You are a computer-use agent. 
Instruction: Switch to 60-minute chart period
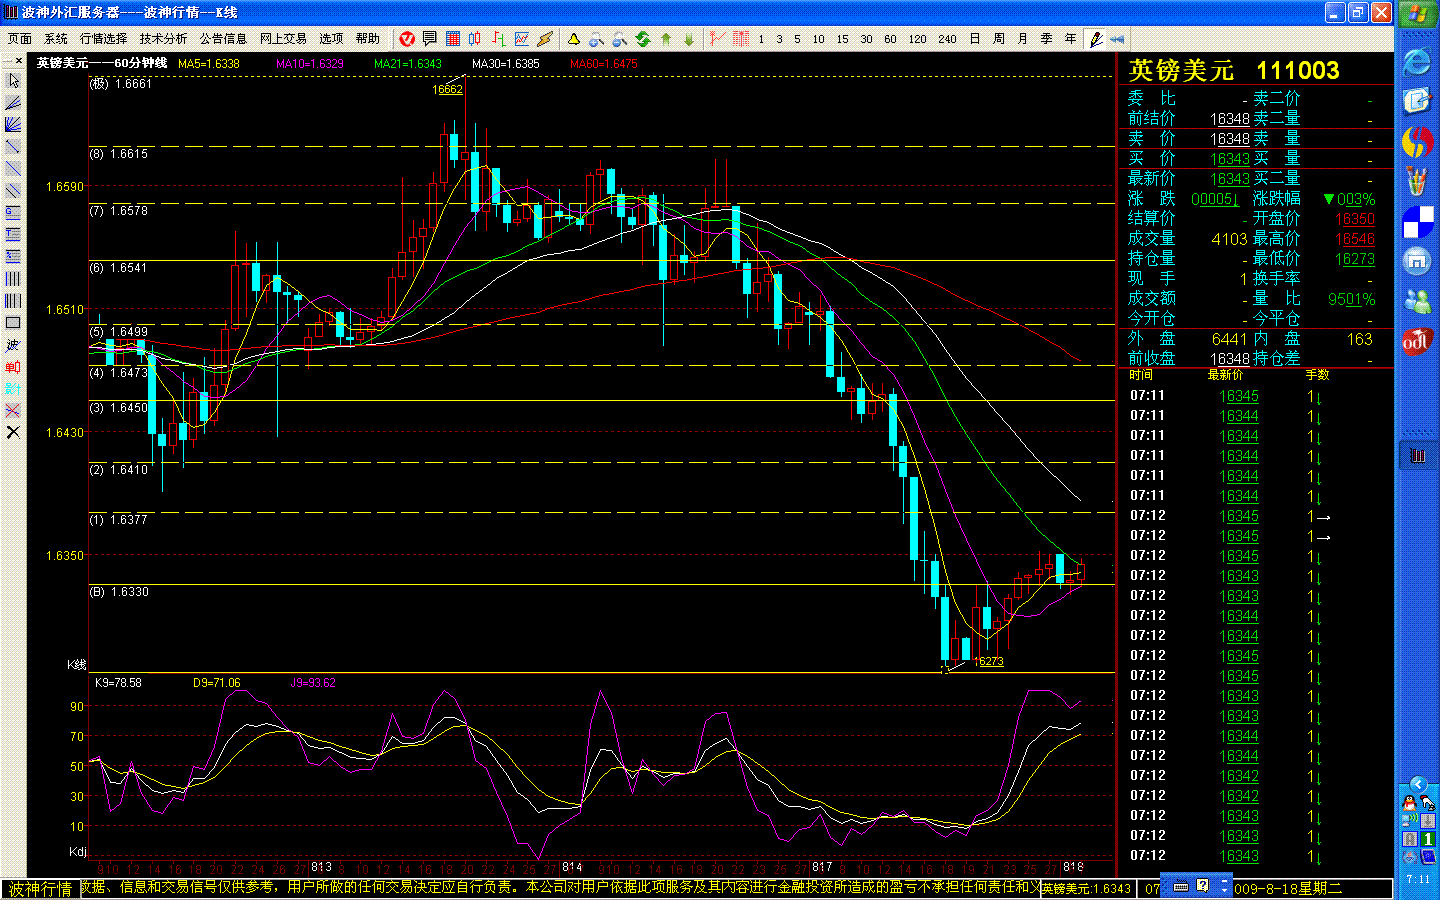coord(890,39)
